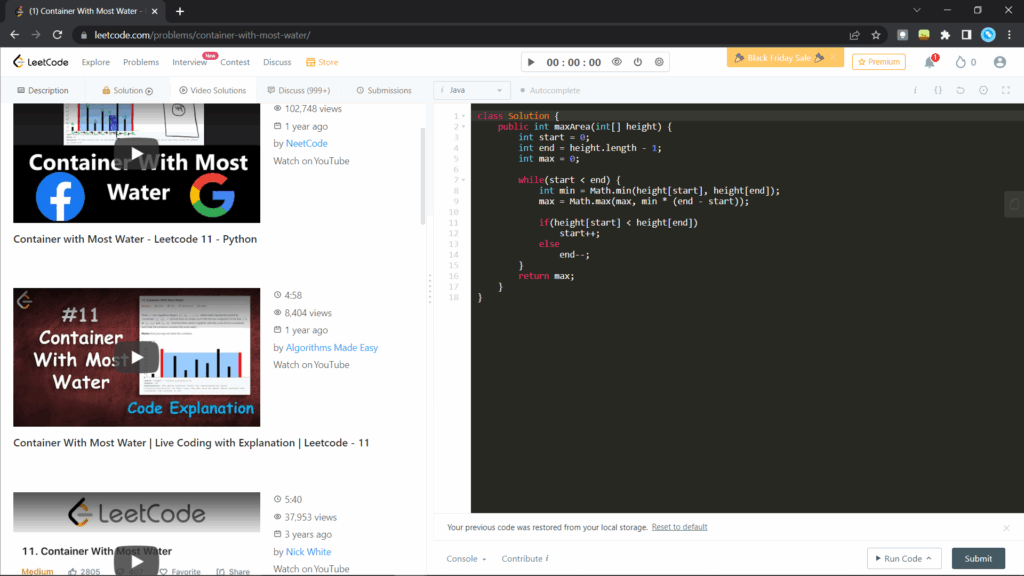Click the editor info icon

pyautogui.click(x=915, y=90)
